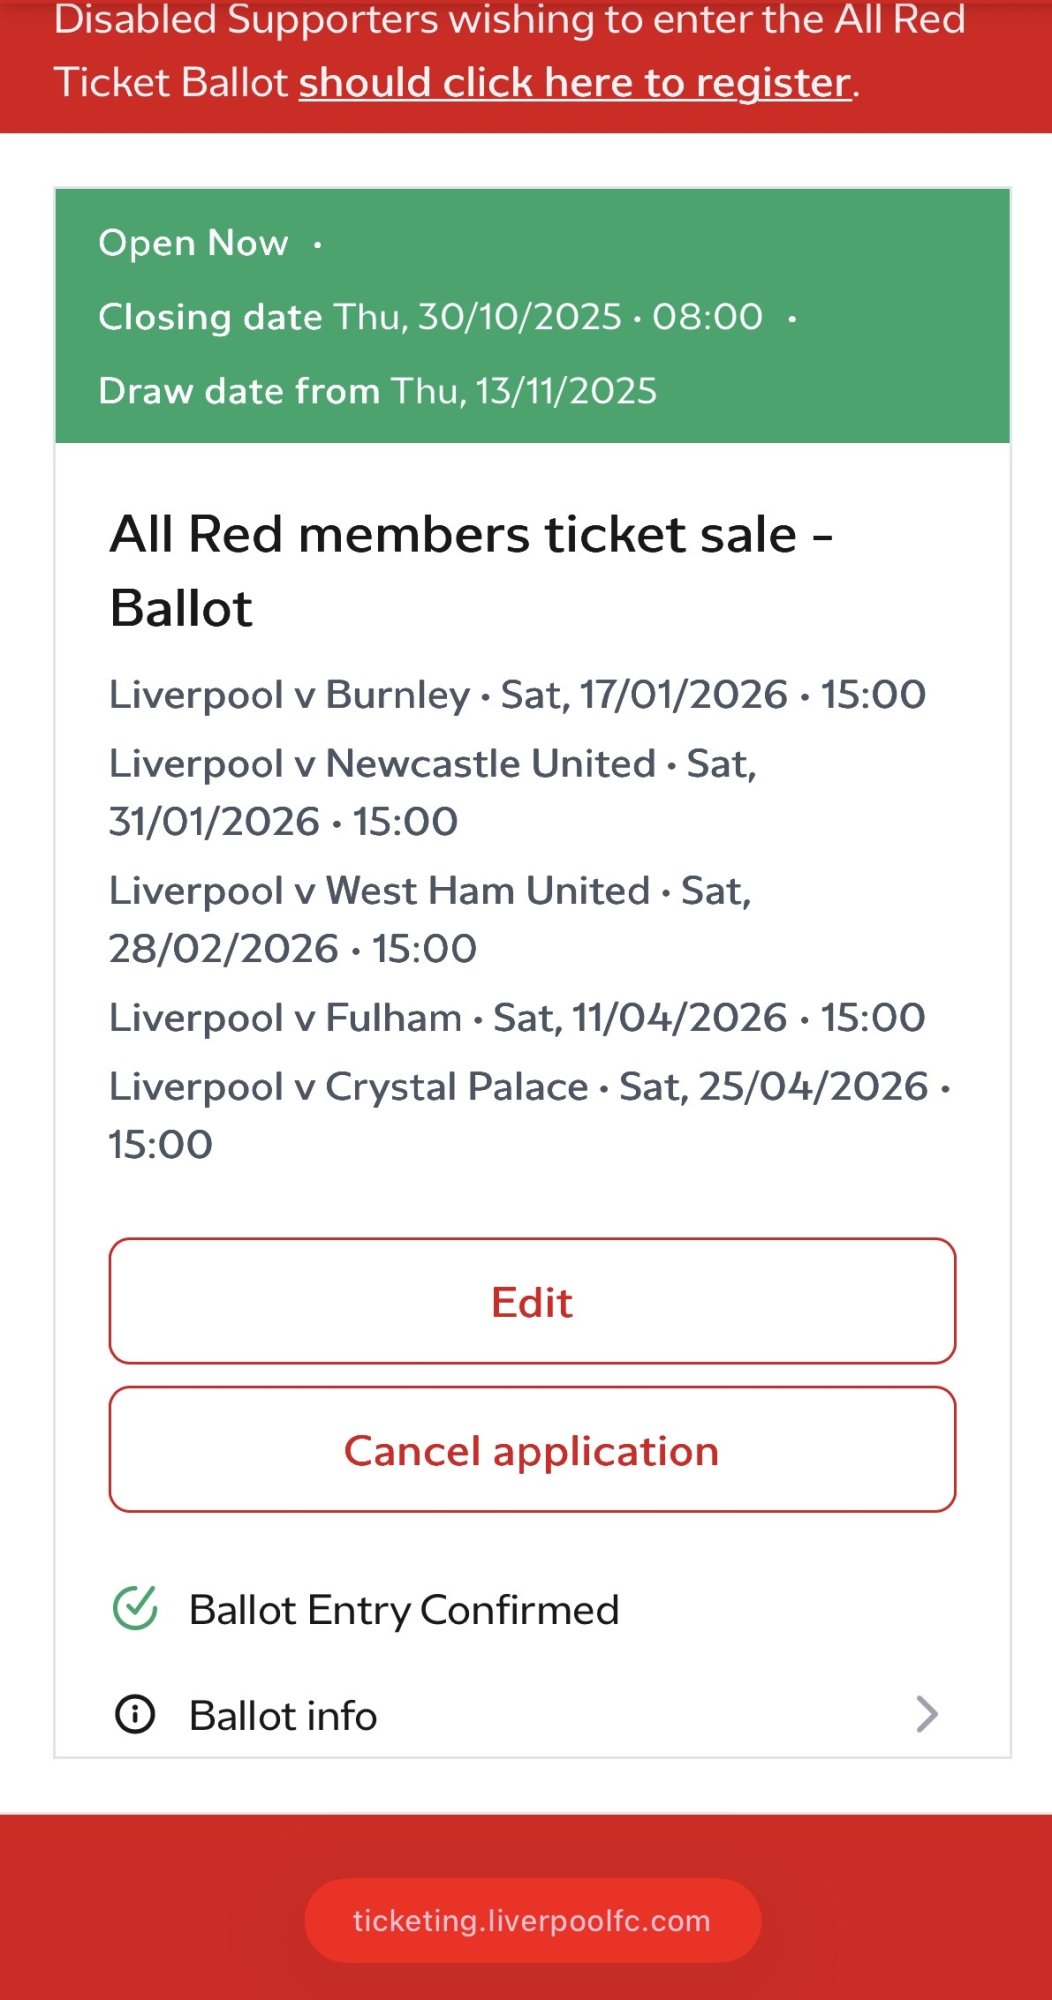Click the Closing date line in green banner

click(x=430, y=317)
